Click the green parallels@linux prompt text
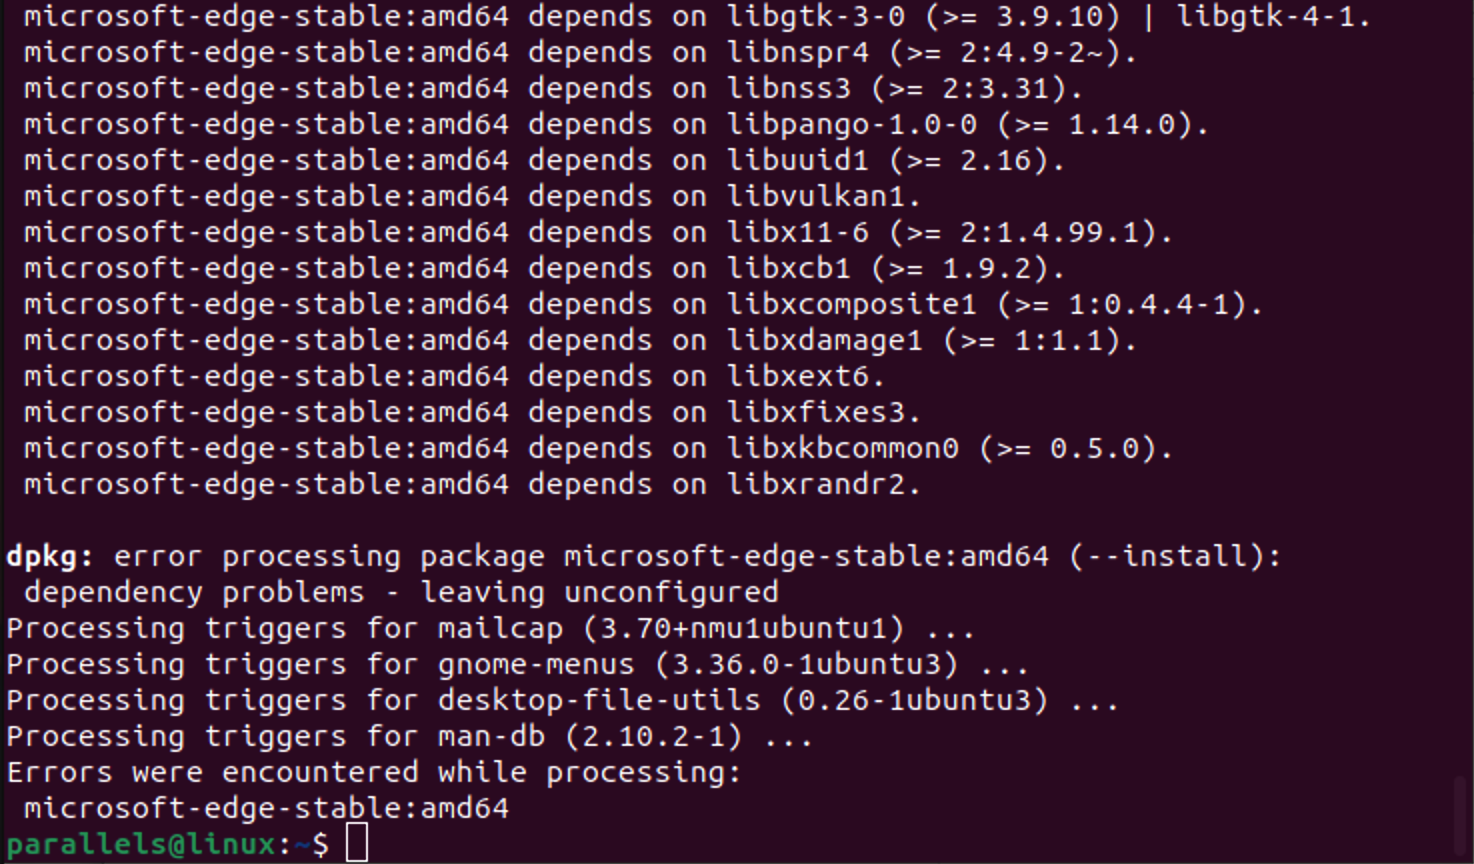Viewport: 1474px width, 864px height. 140,844
